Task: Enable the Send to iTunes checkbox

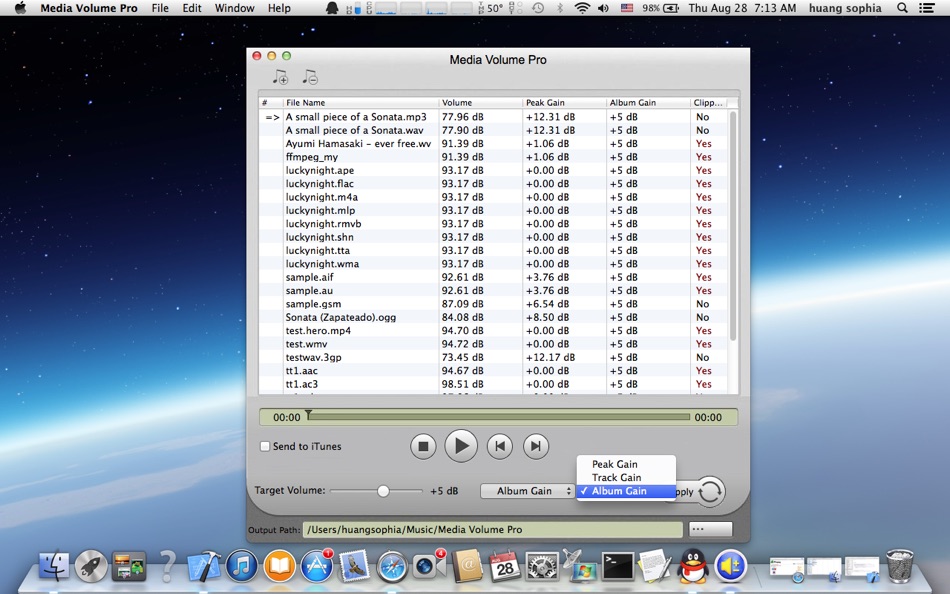Action: click(x=265, y=446)
